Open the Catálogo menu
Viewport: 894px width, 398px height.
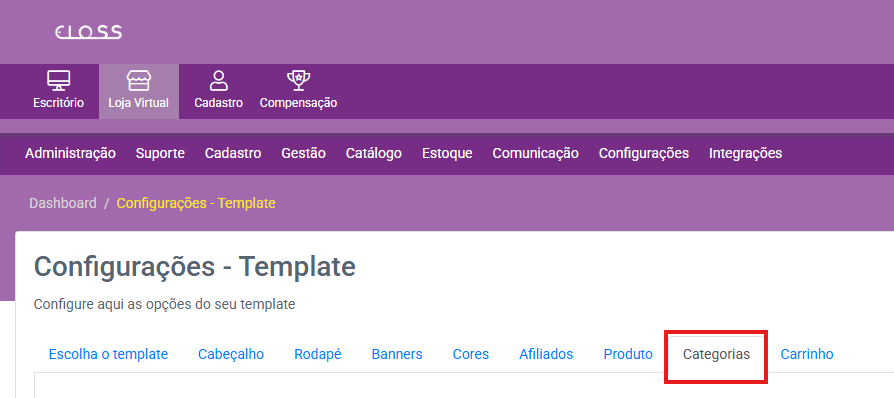pos(373,153)
